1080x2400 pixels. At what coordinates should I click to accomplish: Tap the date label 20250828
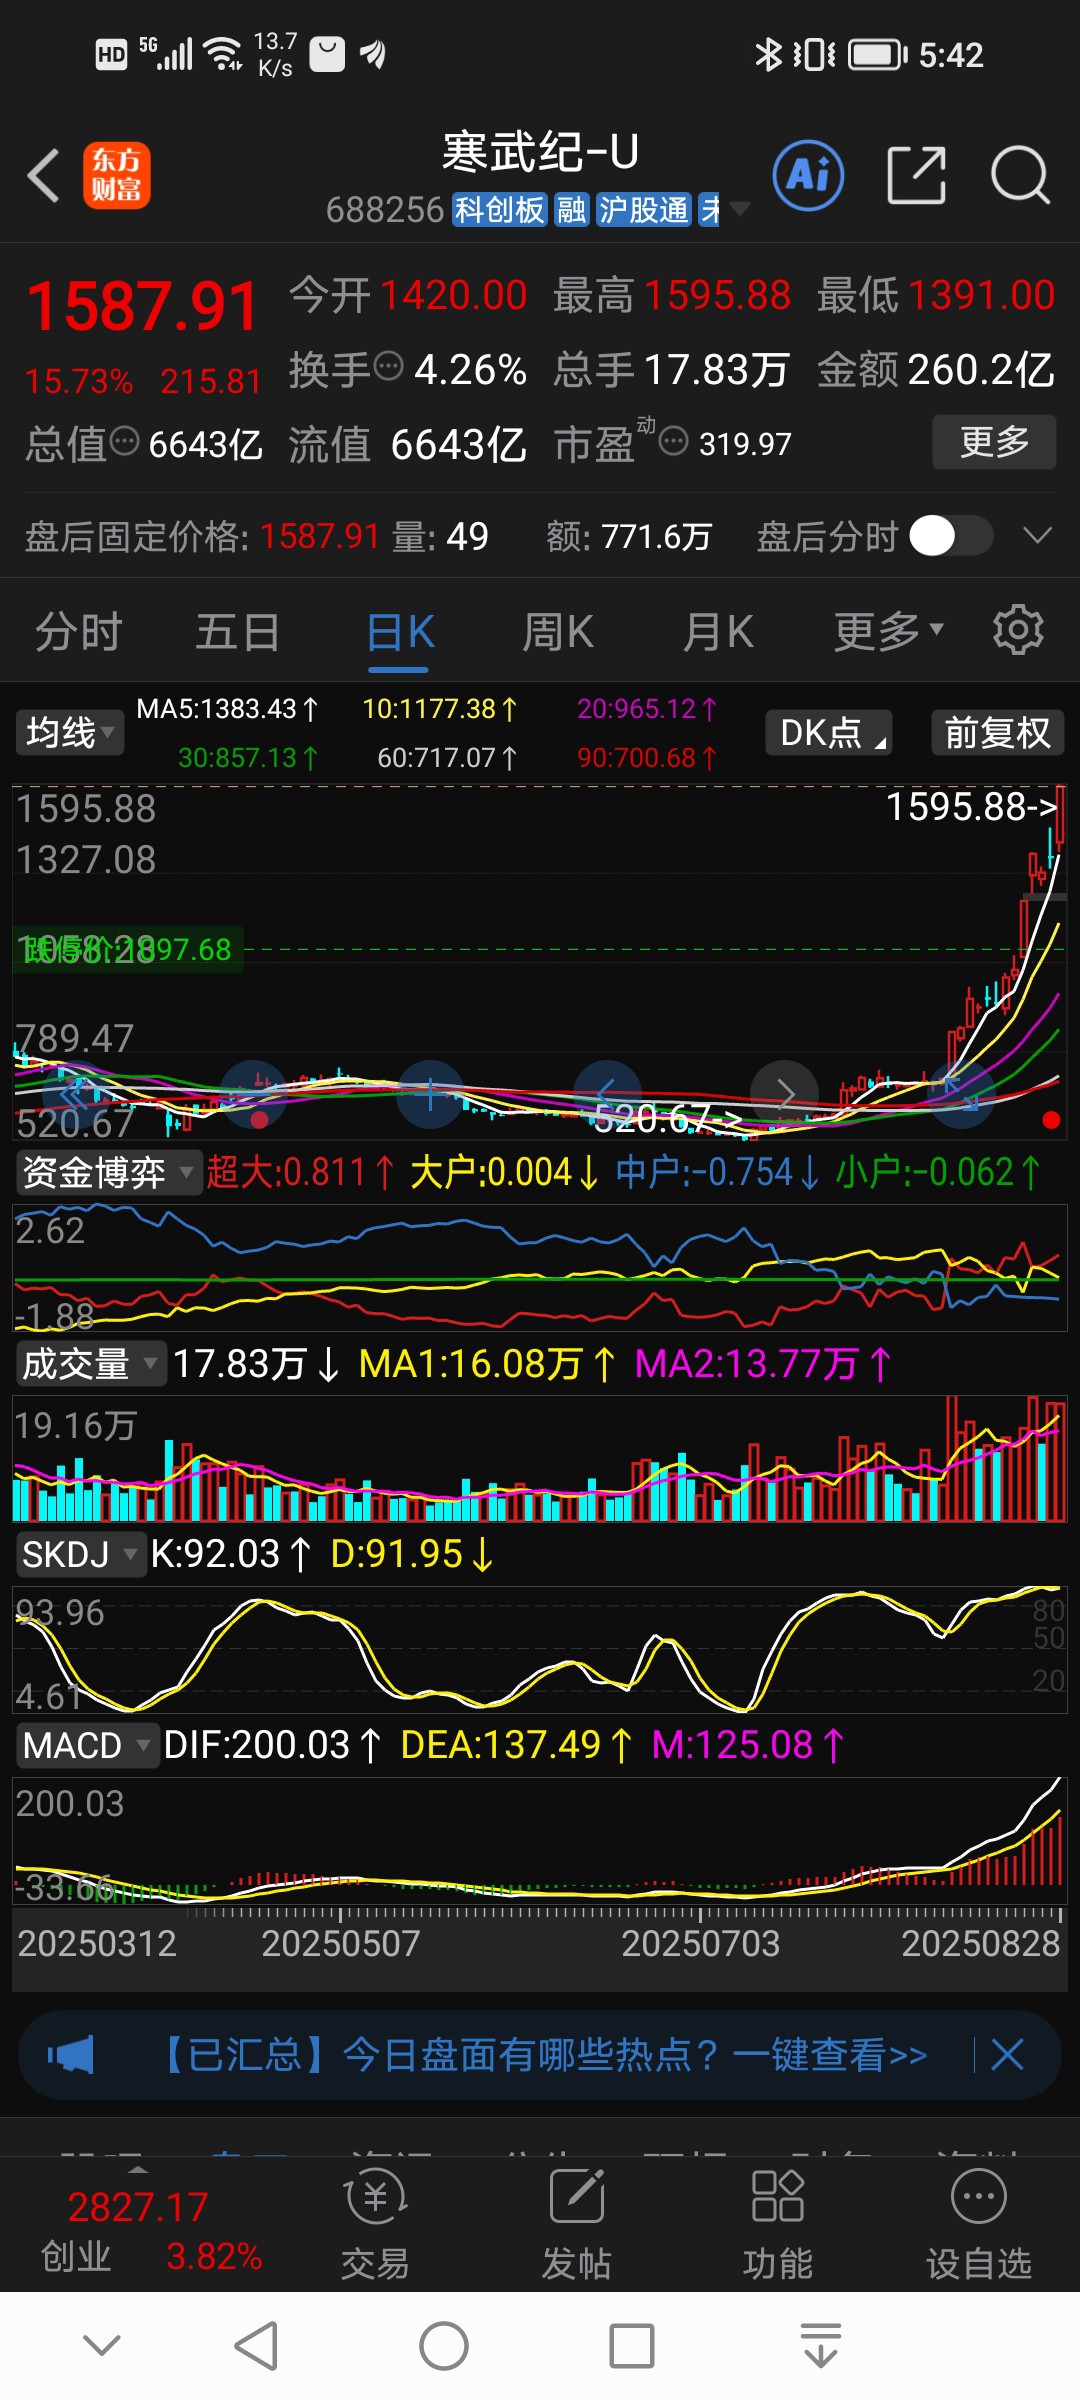click(980, 1943)
